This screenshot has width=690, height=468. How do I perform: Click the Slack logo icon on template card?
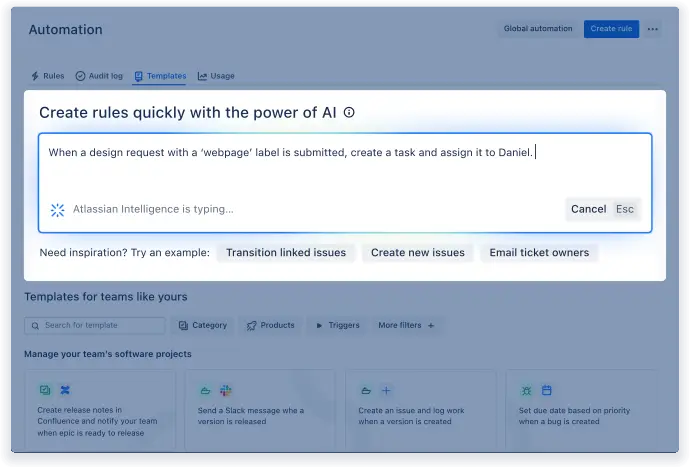click(x=226, y=390)
